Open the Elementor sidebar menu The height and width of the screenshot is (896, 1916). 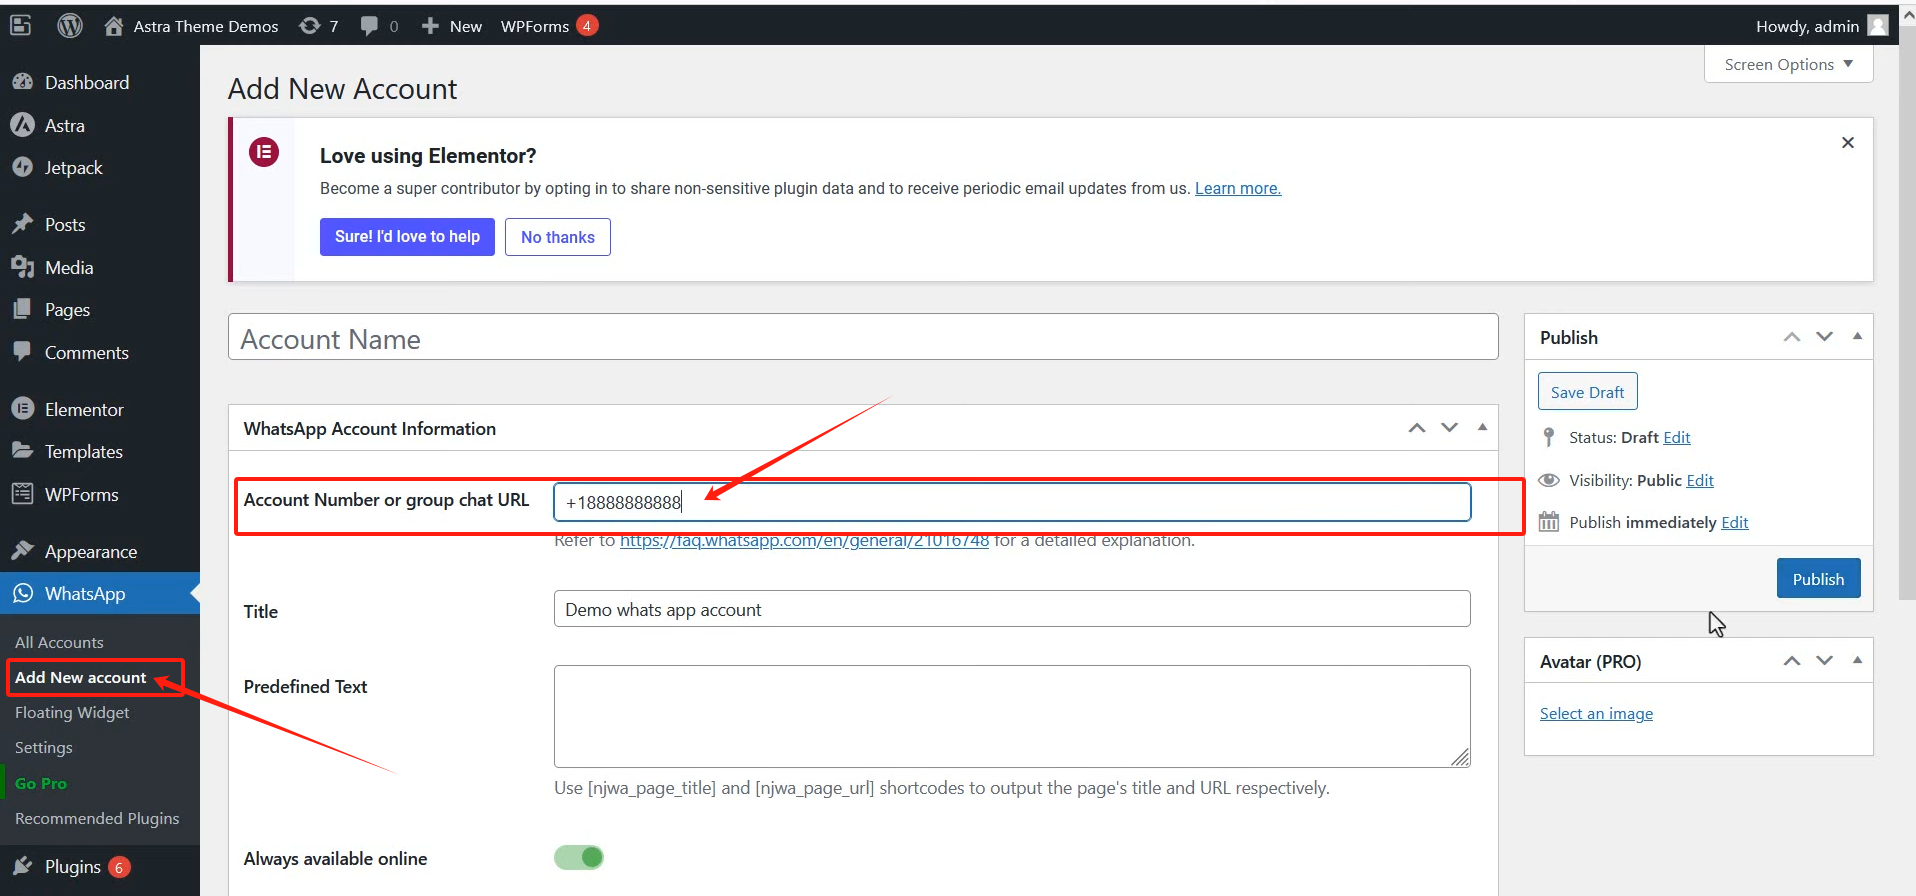point(84,410)
